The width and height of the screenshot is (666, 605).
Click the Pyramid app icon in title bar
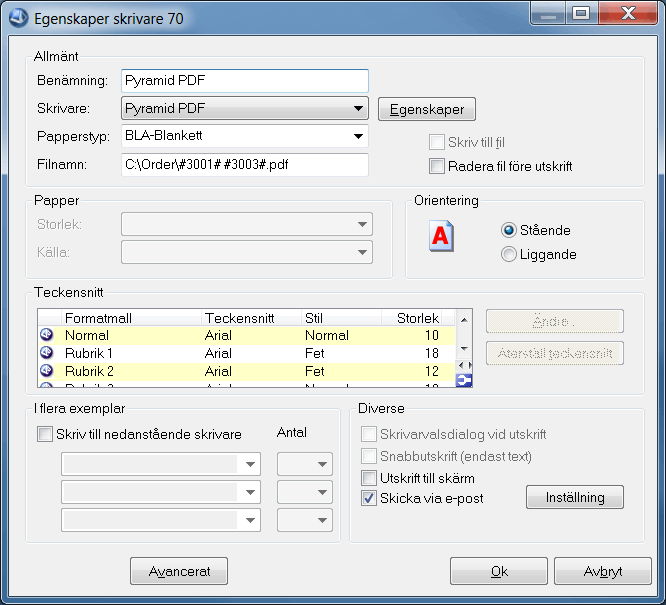tap(18, 18)
